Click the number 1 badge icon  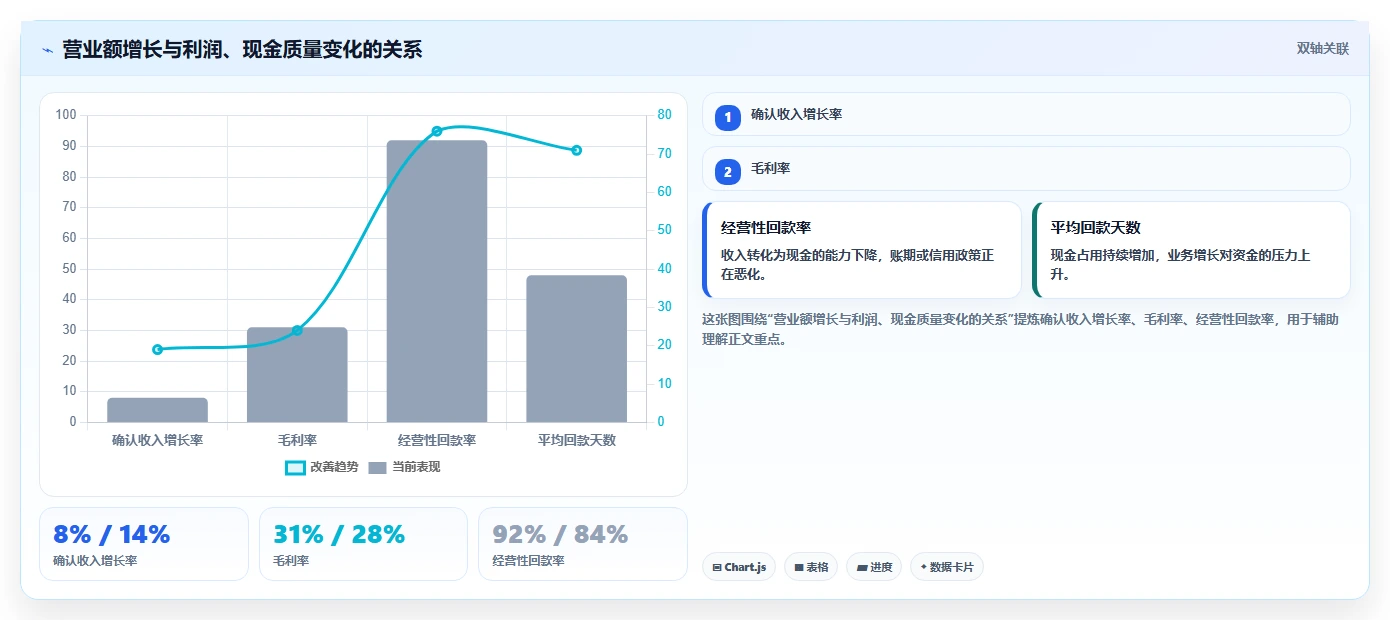pos(728,117)
